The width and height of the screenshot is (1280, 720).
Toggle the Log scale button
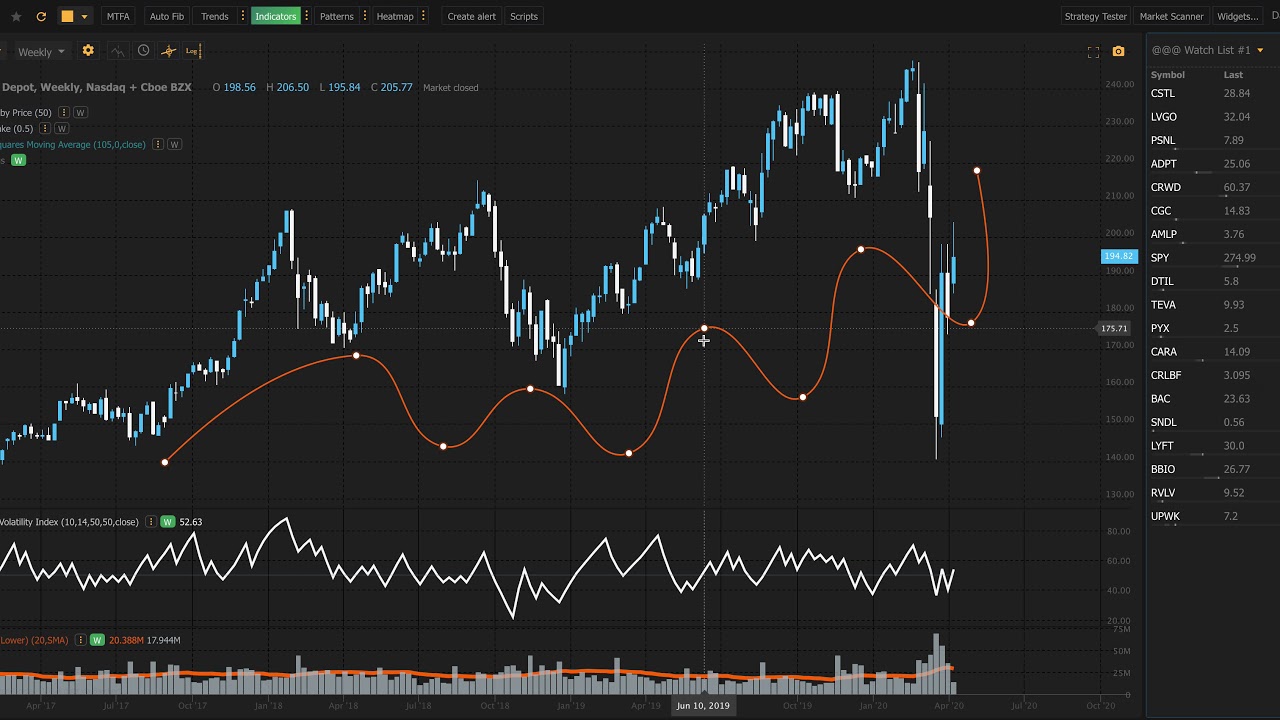(x=192, y=51)
